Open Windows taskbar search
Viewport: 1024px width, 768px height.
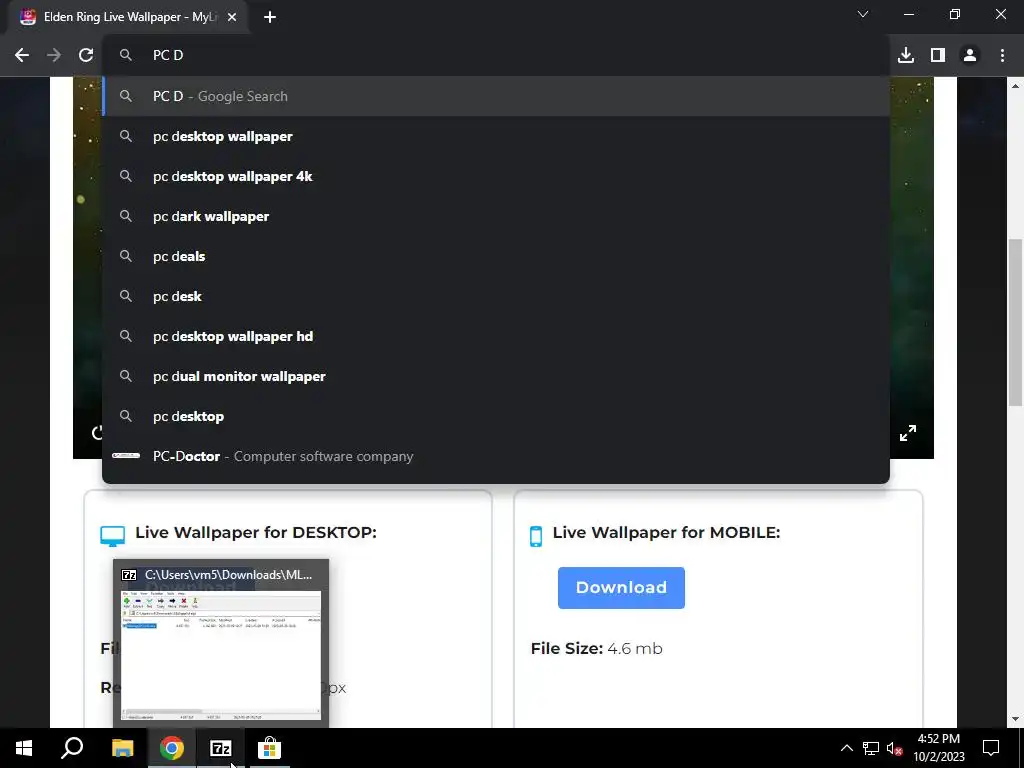[72, 748]
